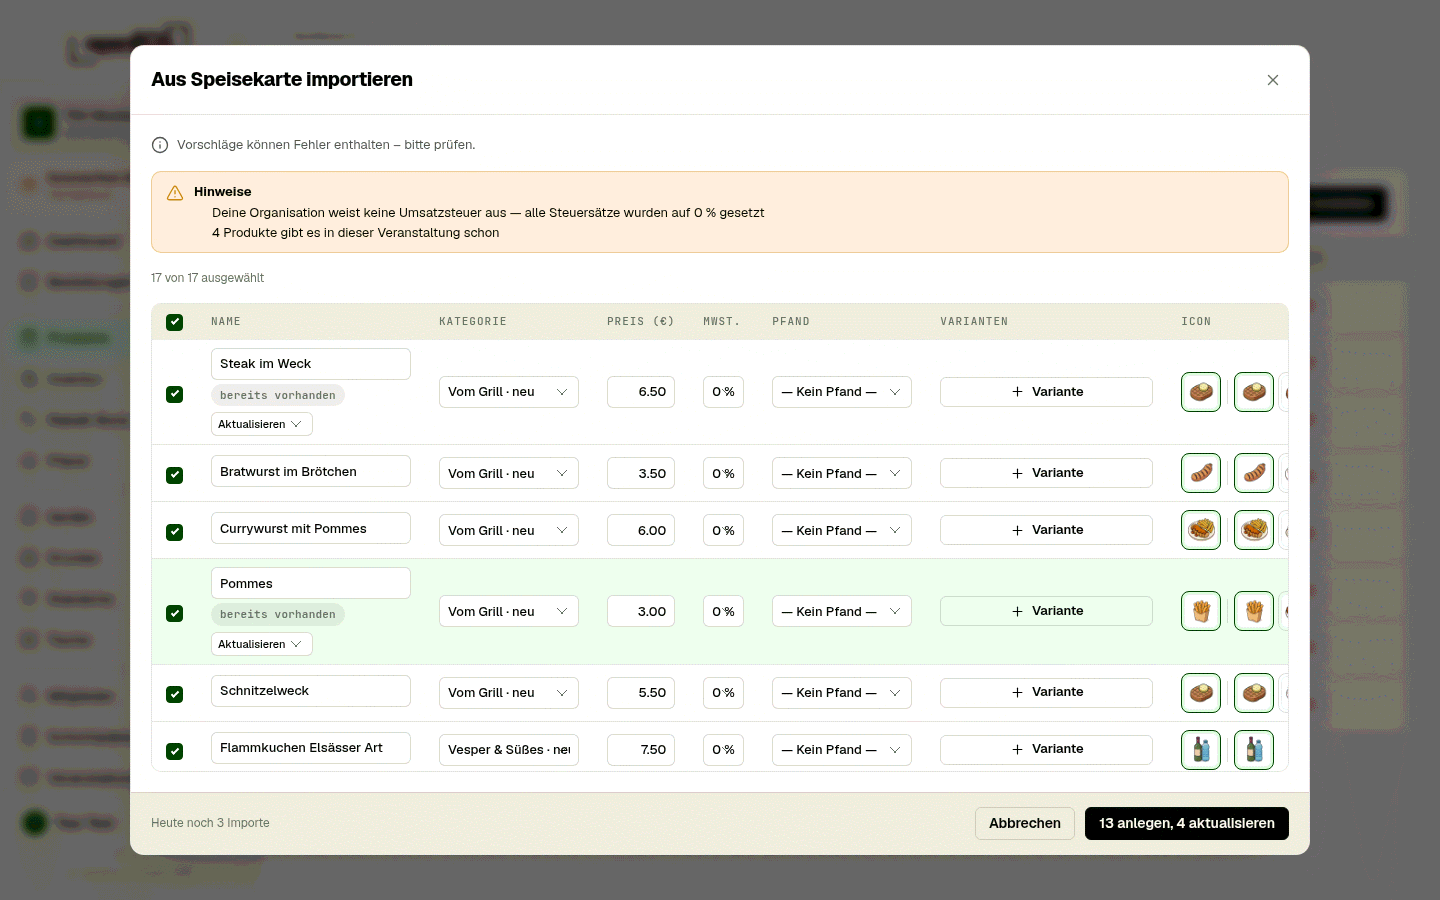Choose first steak icon for Schnitzelweck
This screenshot has height=900, width=1440.
(x=1201, y=693)
